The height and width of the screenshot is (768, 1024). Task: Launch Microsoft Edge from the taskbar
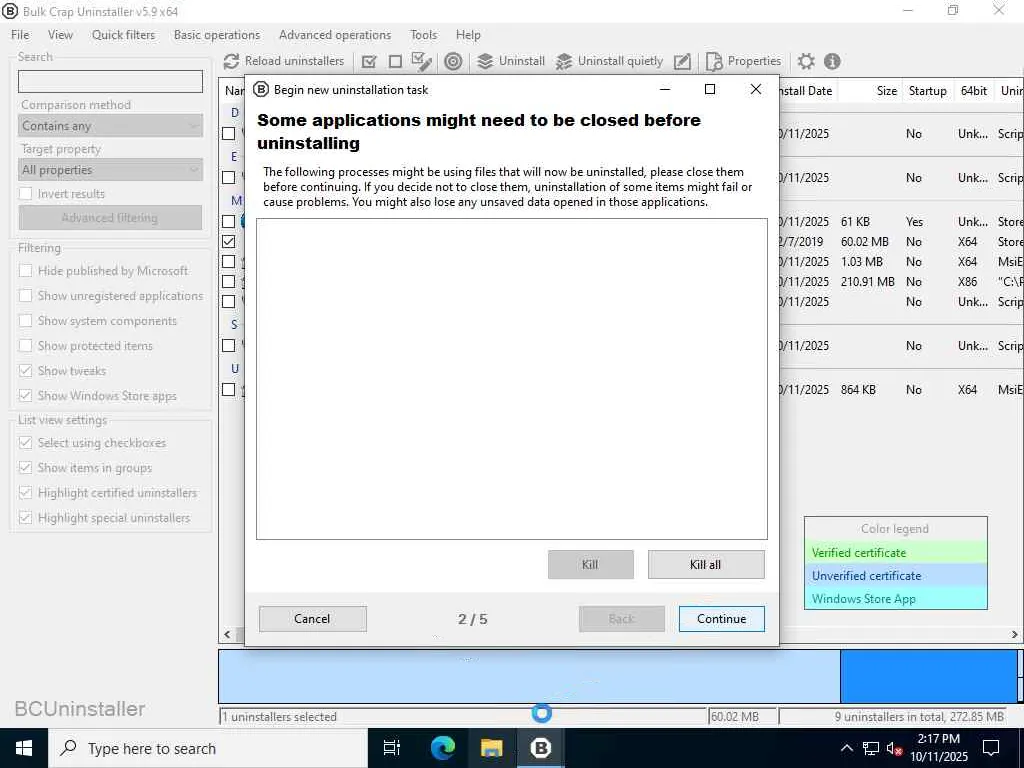click(442, 748)
